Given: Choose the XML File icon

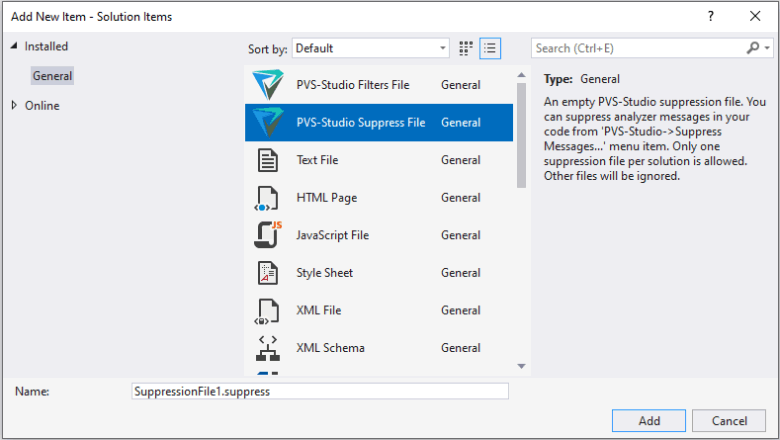Looking at the screenshot, I should tap(267, 311).
